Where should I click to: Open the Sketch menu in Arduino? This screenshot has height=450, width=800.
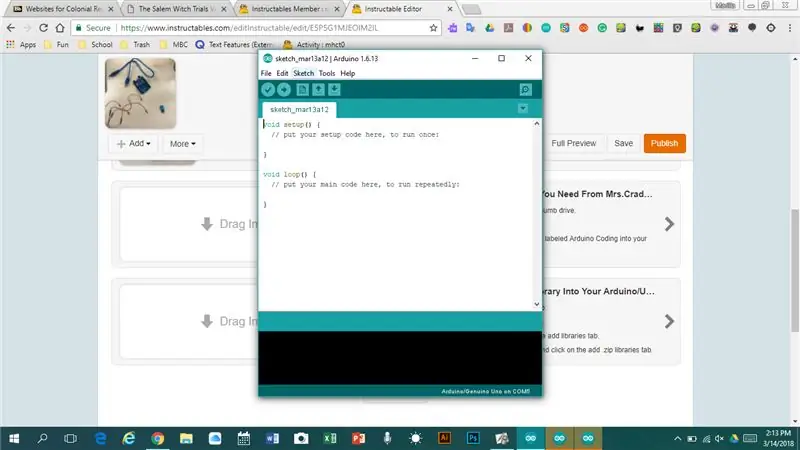304,73
